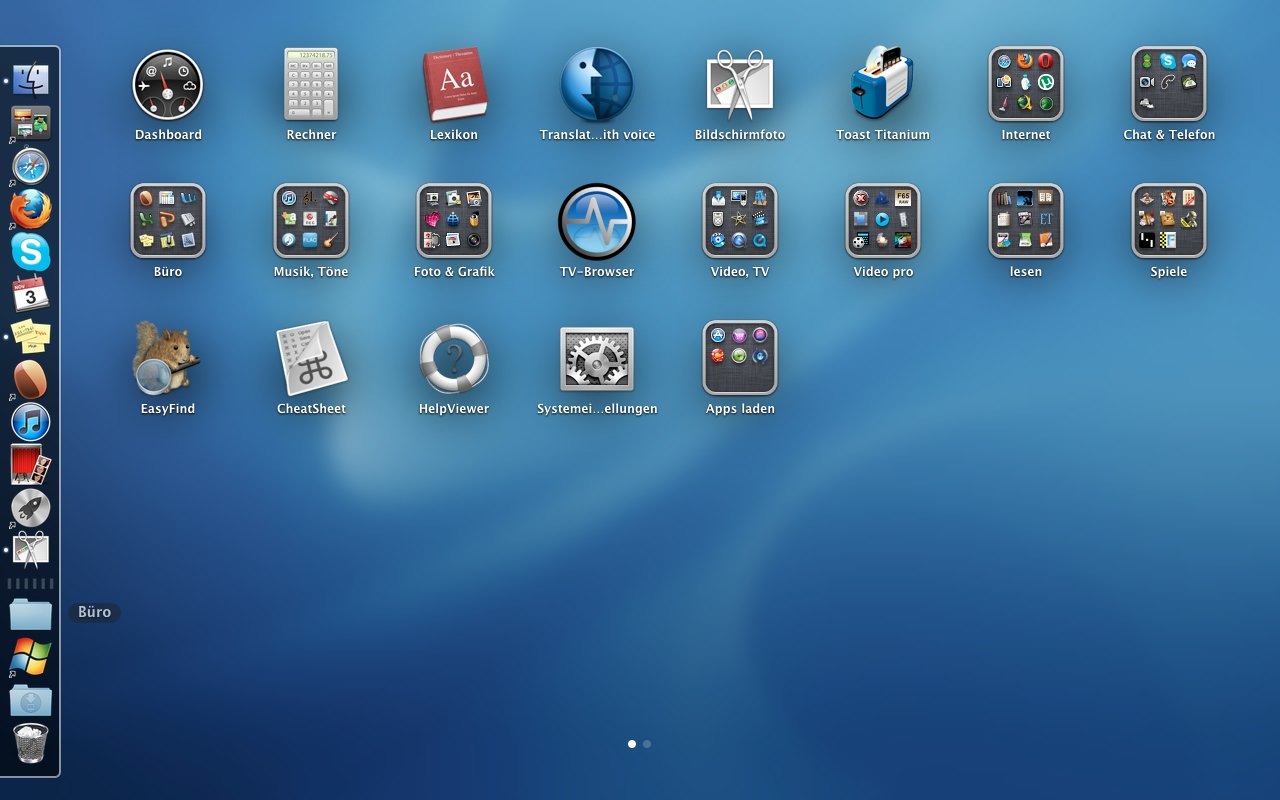Viewport: 1280px width, 800px height.
Task: Switch to second Launchpad page dot
Action: [x=647, y=744]
